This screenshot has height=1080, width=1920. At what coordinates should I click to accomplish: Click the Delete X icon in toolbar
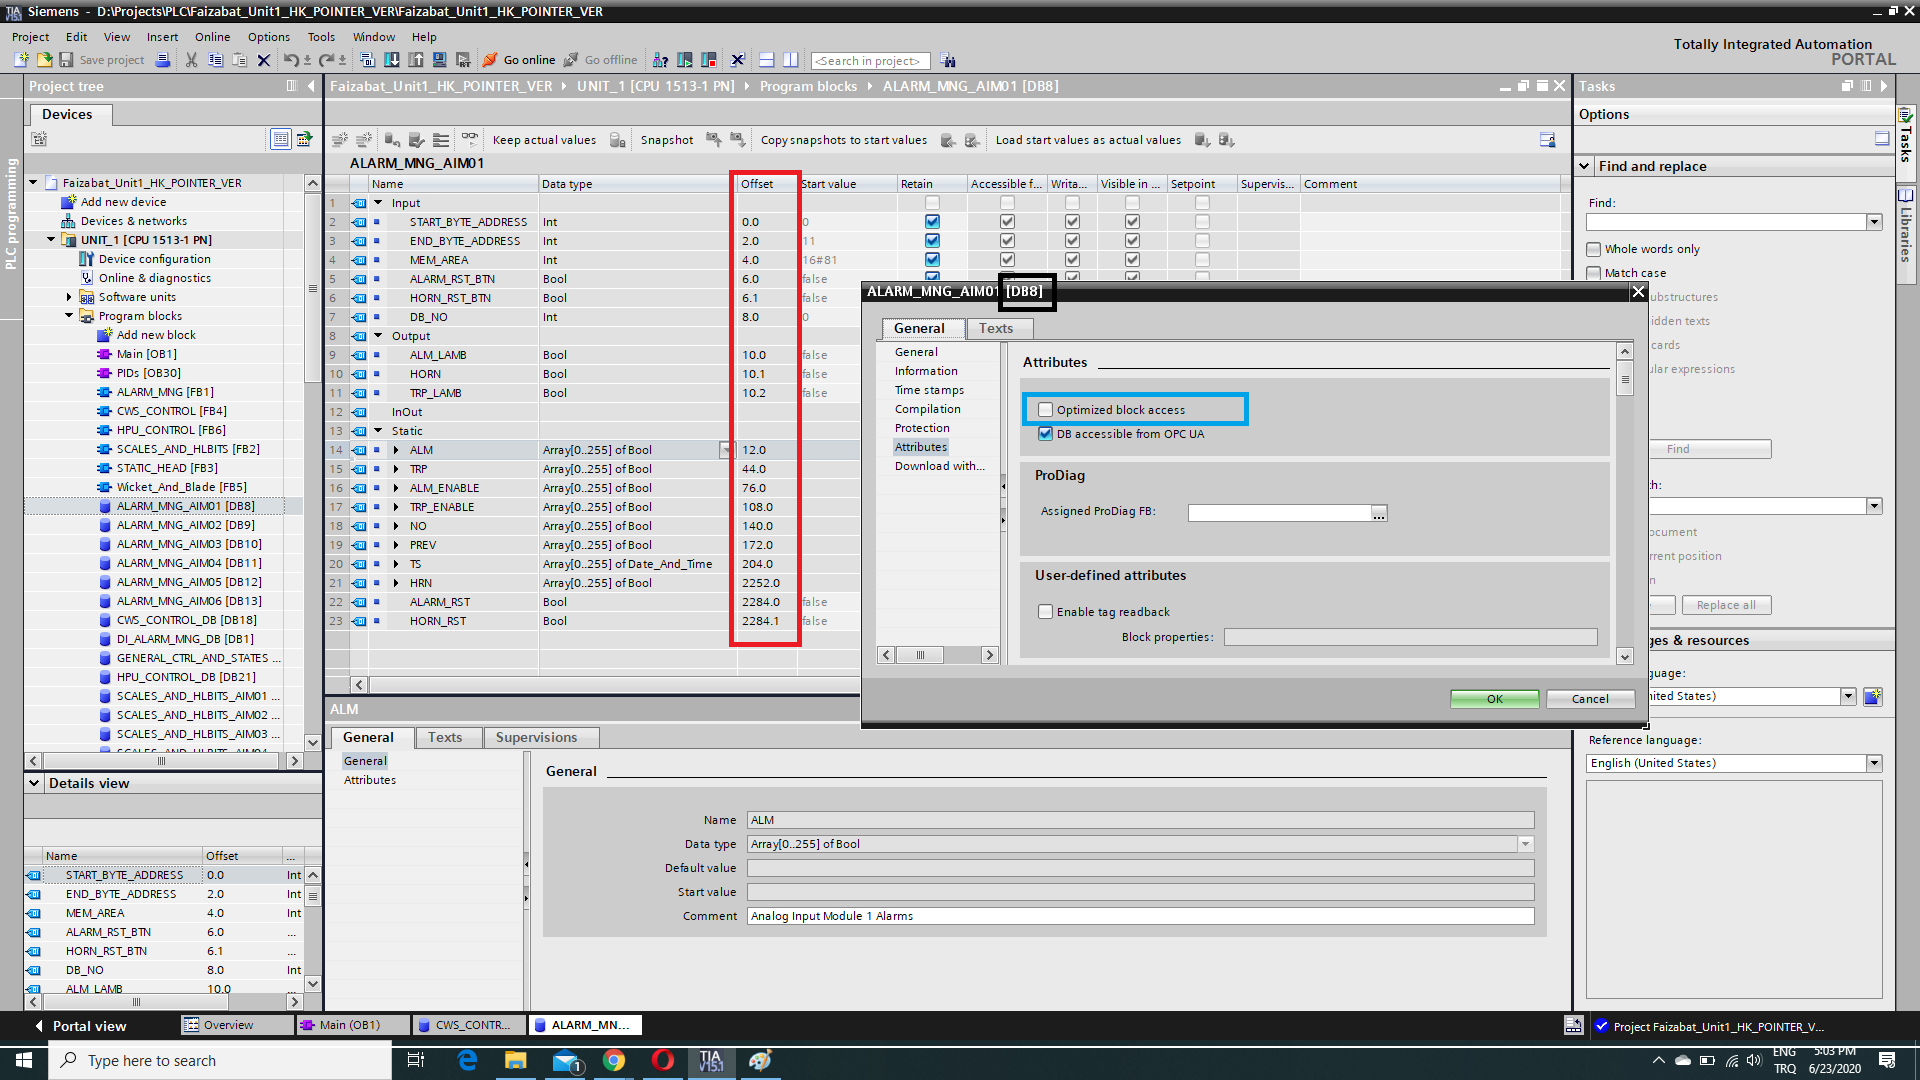tap(264, 60)
